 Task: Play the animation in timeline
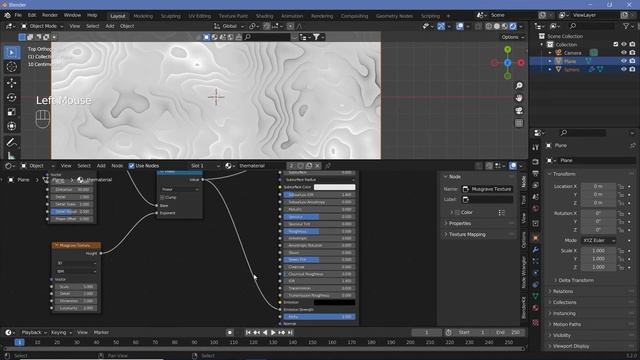273,333
